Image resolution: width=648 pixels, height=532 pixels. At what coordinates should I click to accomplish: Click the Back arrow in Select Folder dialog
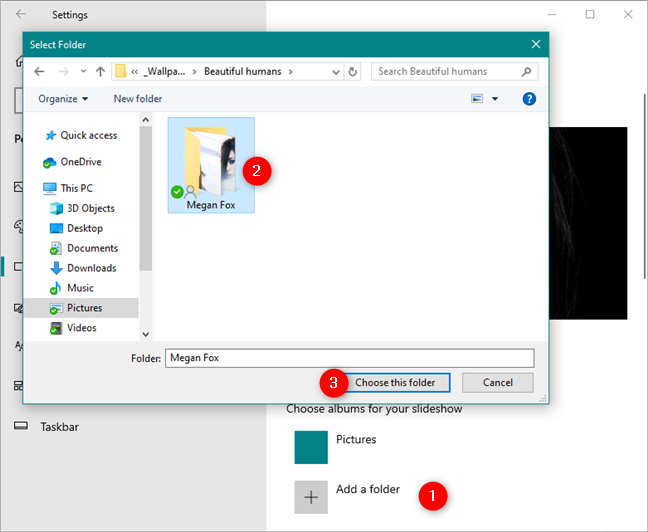click(39, 72)
